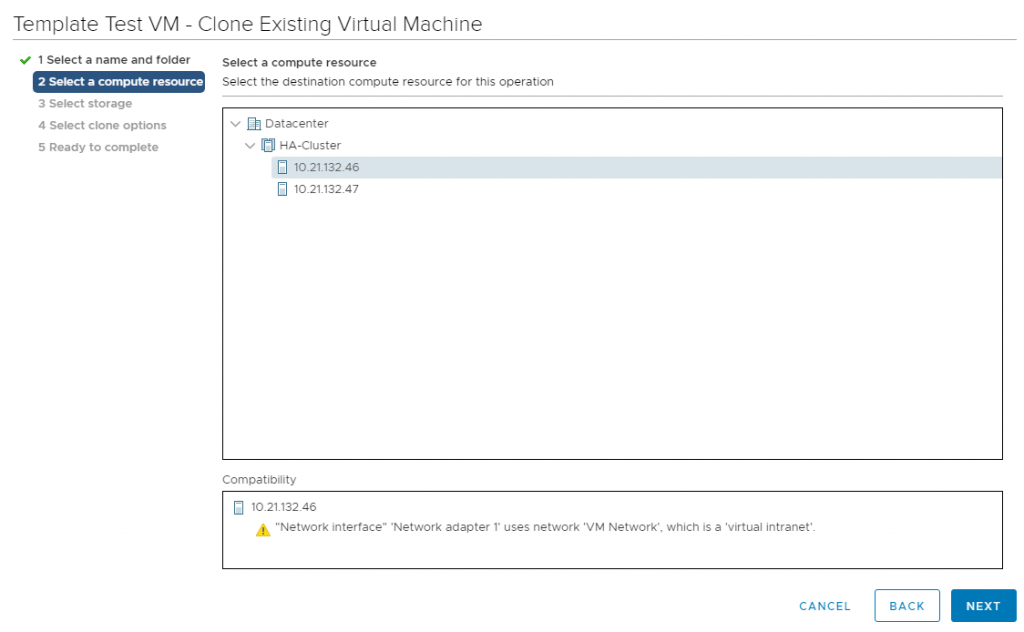Click the green checkmark beside step 1

point(23,60)
